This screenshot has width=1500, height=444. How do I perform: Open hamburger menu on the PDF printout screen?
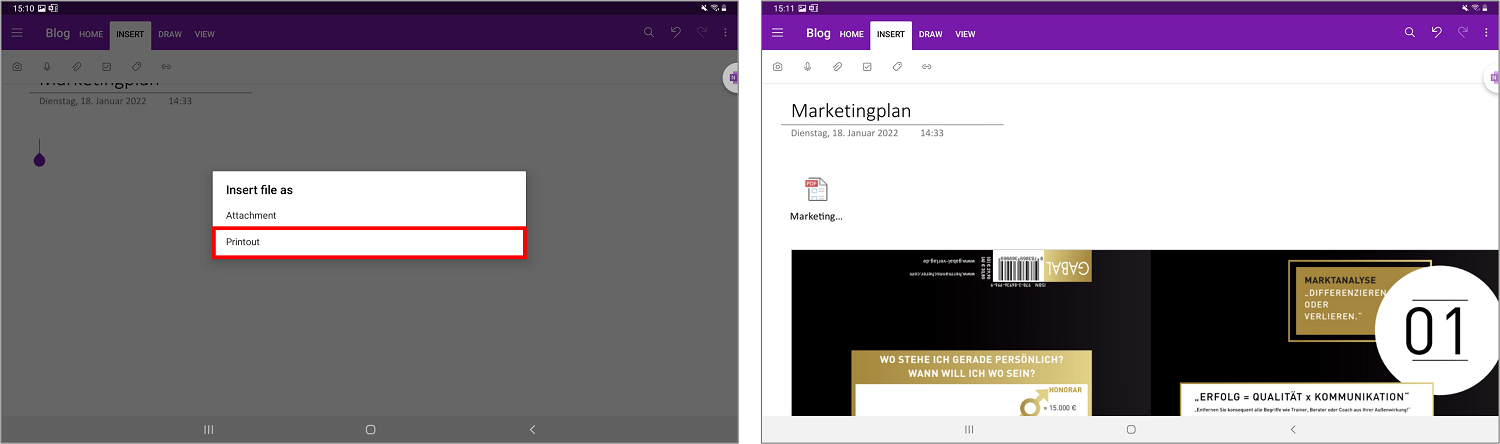[778, 33]
